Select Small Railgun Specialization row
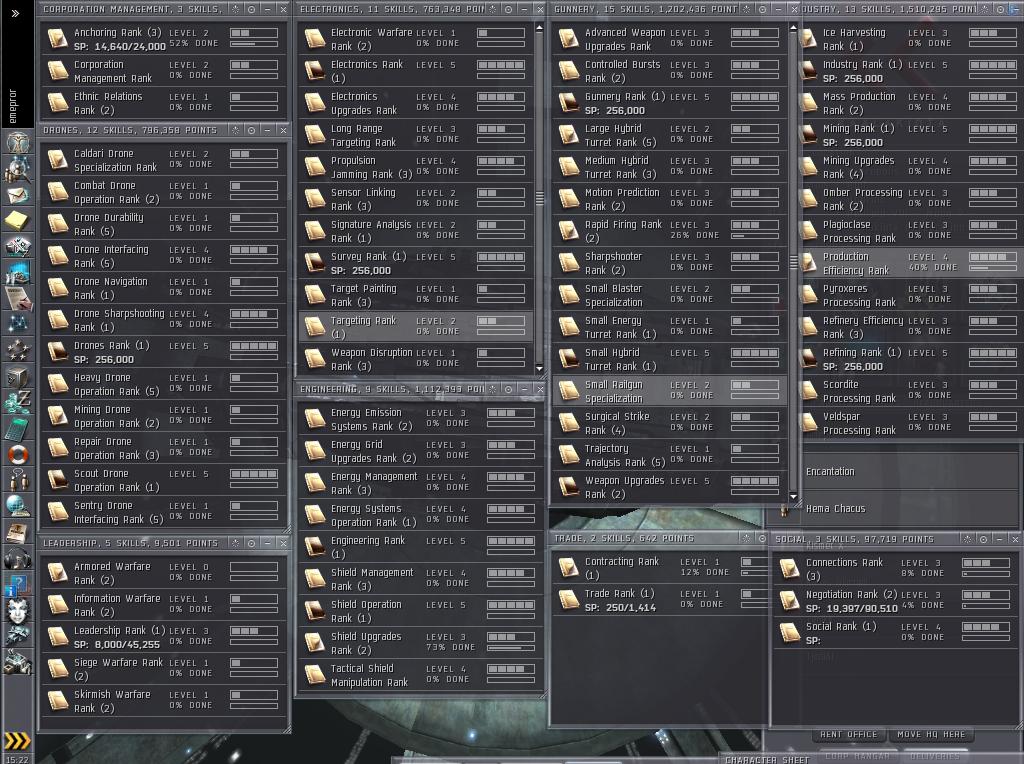 coord(670,390)
